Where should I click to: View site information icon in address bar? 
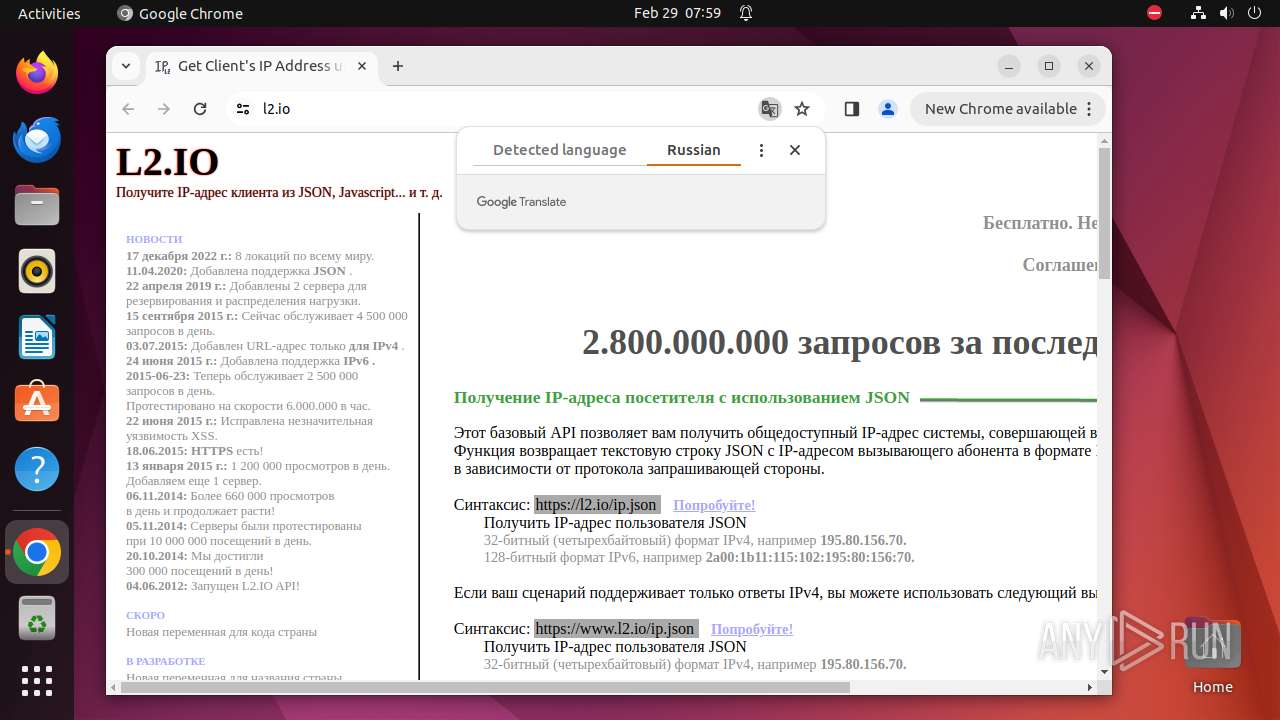point(243,109)
